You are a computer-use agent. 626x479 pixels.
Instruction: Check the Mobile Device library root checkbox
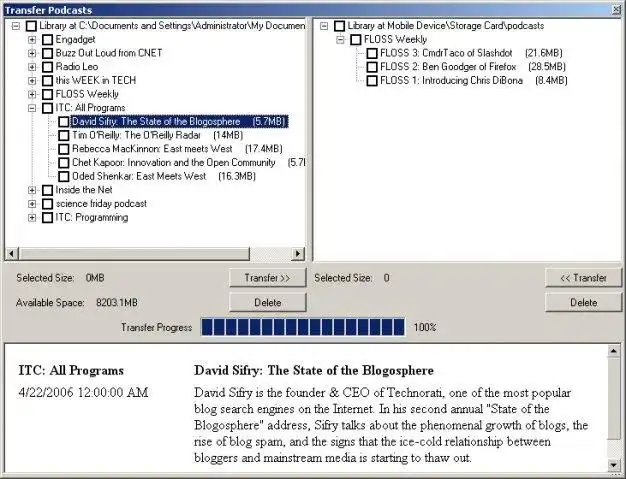[339, 26]
